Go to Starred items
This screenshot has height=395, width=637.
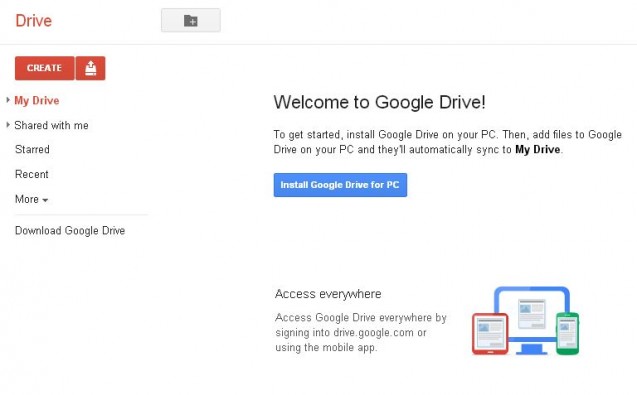tap(32, 150)
